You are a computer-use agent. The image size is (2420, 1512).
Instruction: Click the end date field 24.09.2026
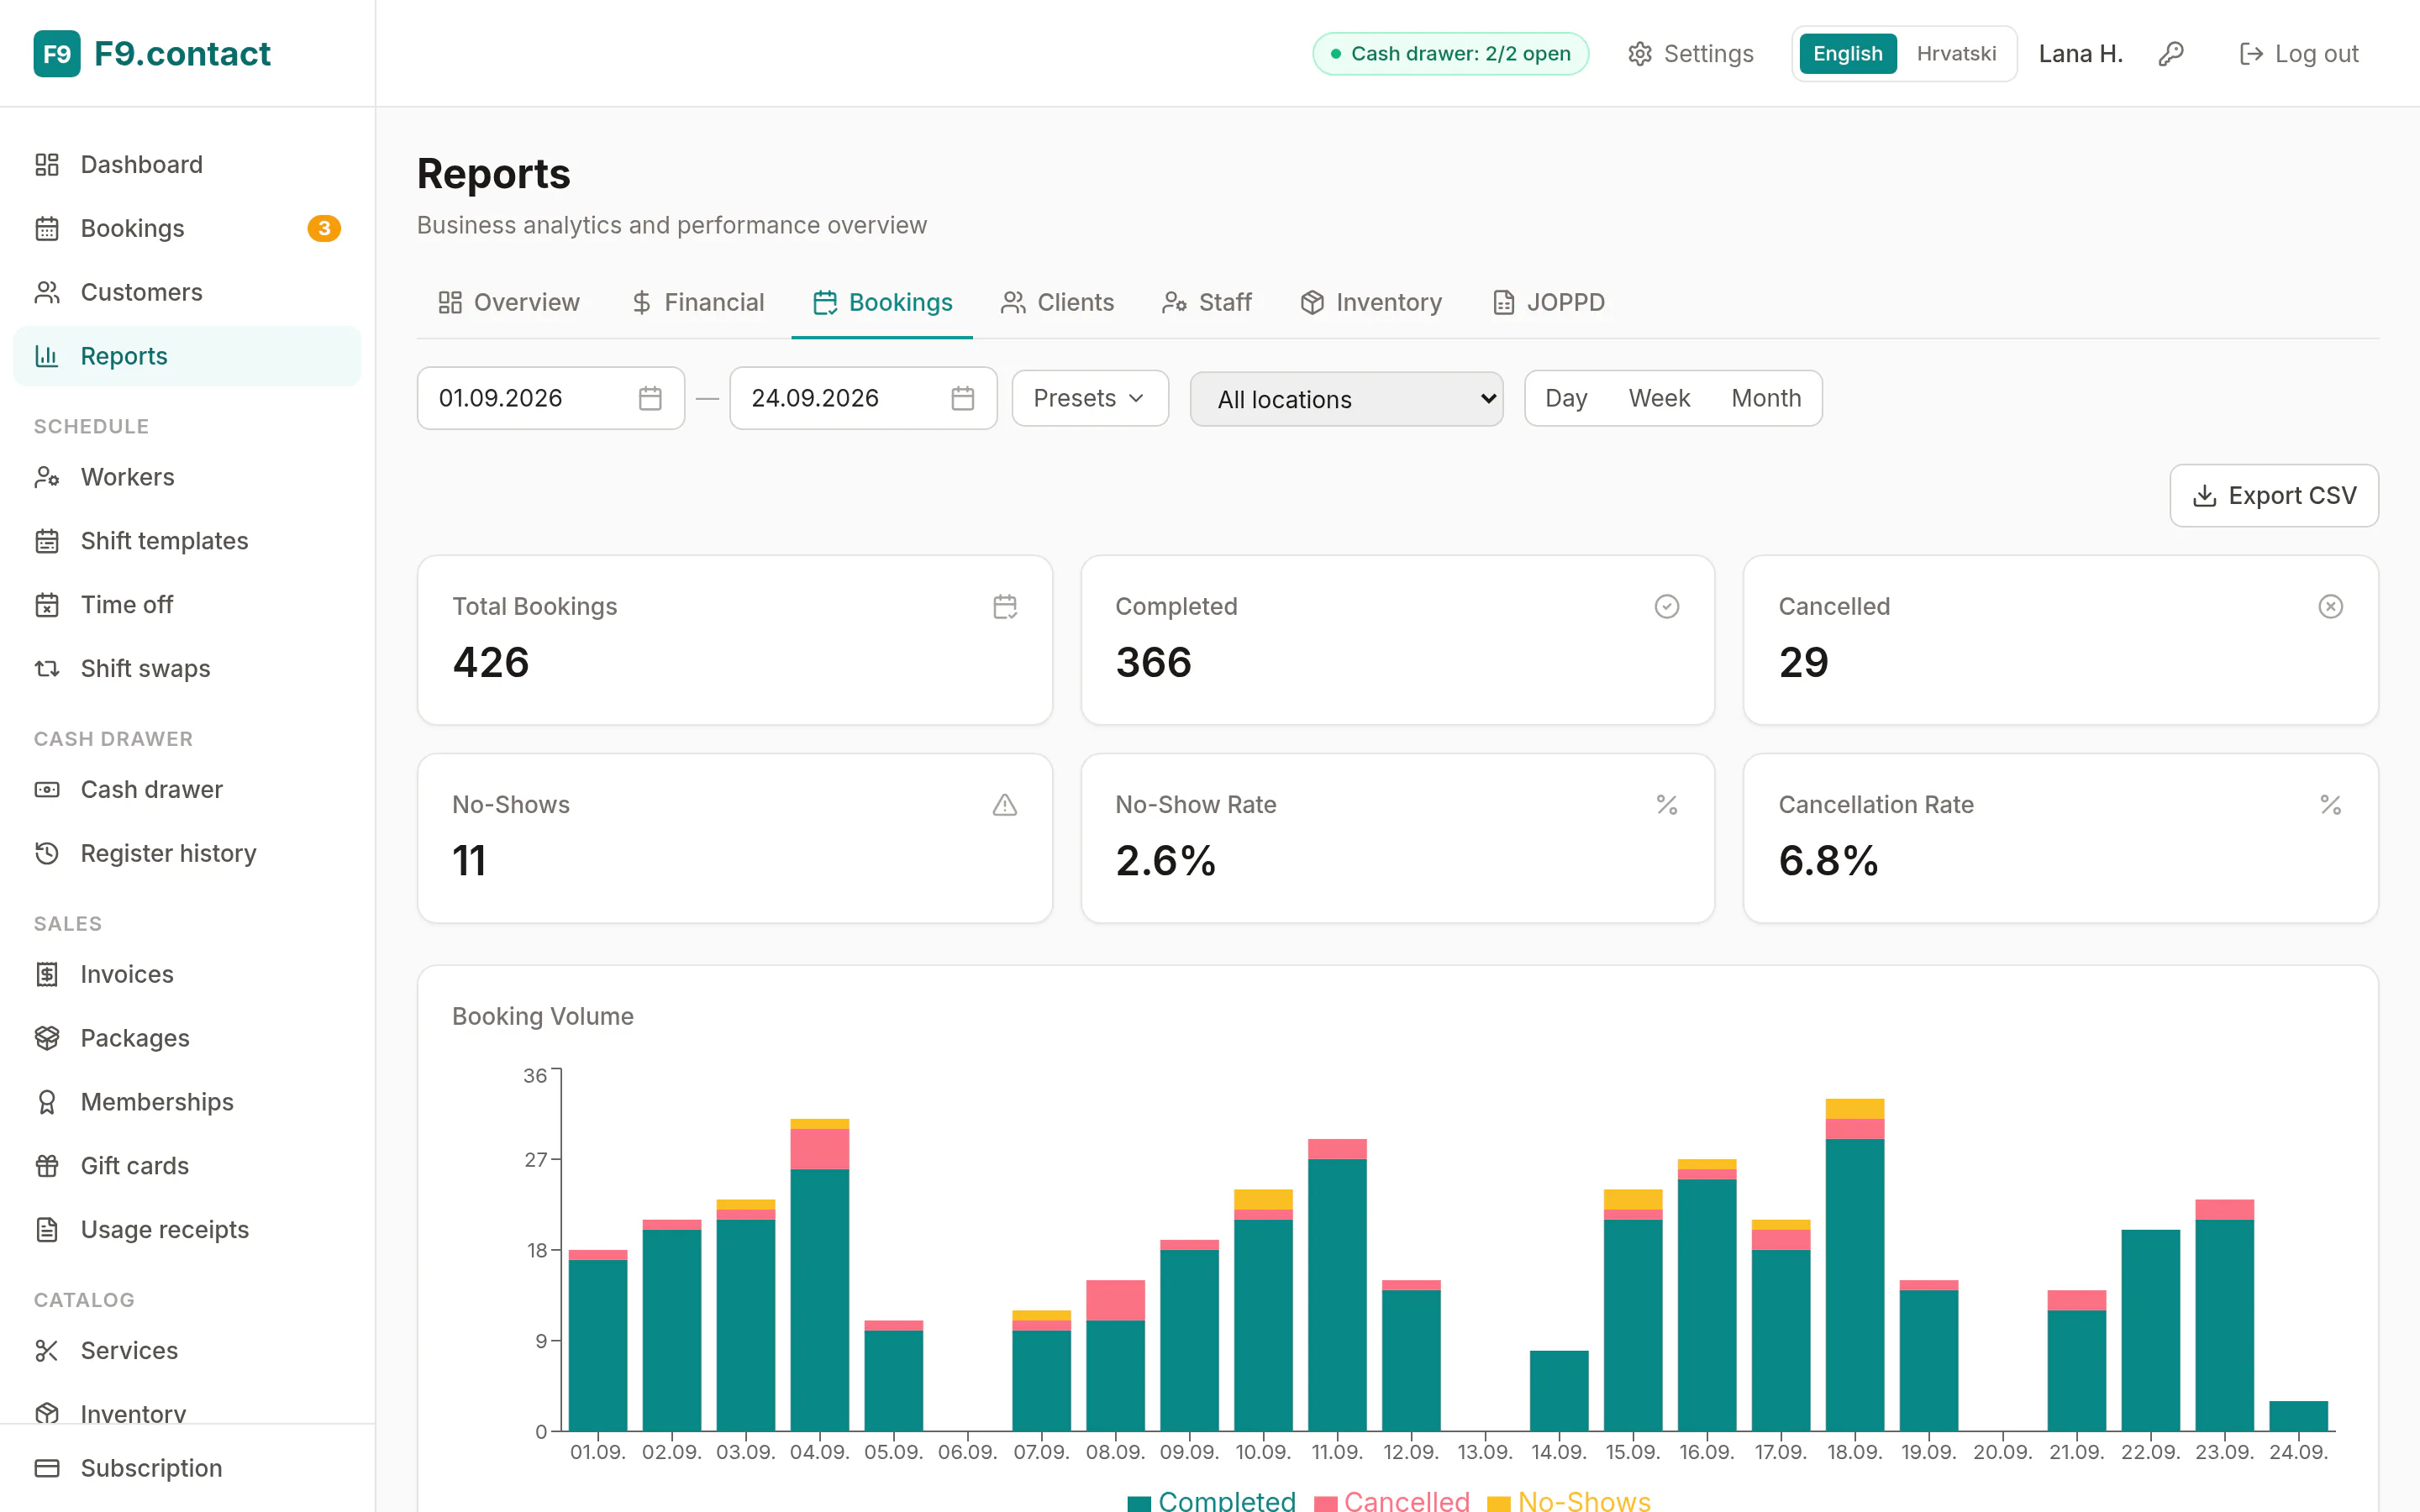coord(864,398)
